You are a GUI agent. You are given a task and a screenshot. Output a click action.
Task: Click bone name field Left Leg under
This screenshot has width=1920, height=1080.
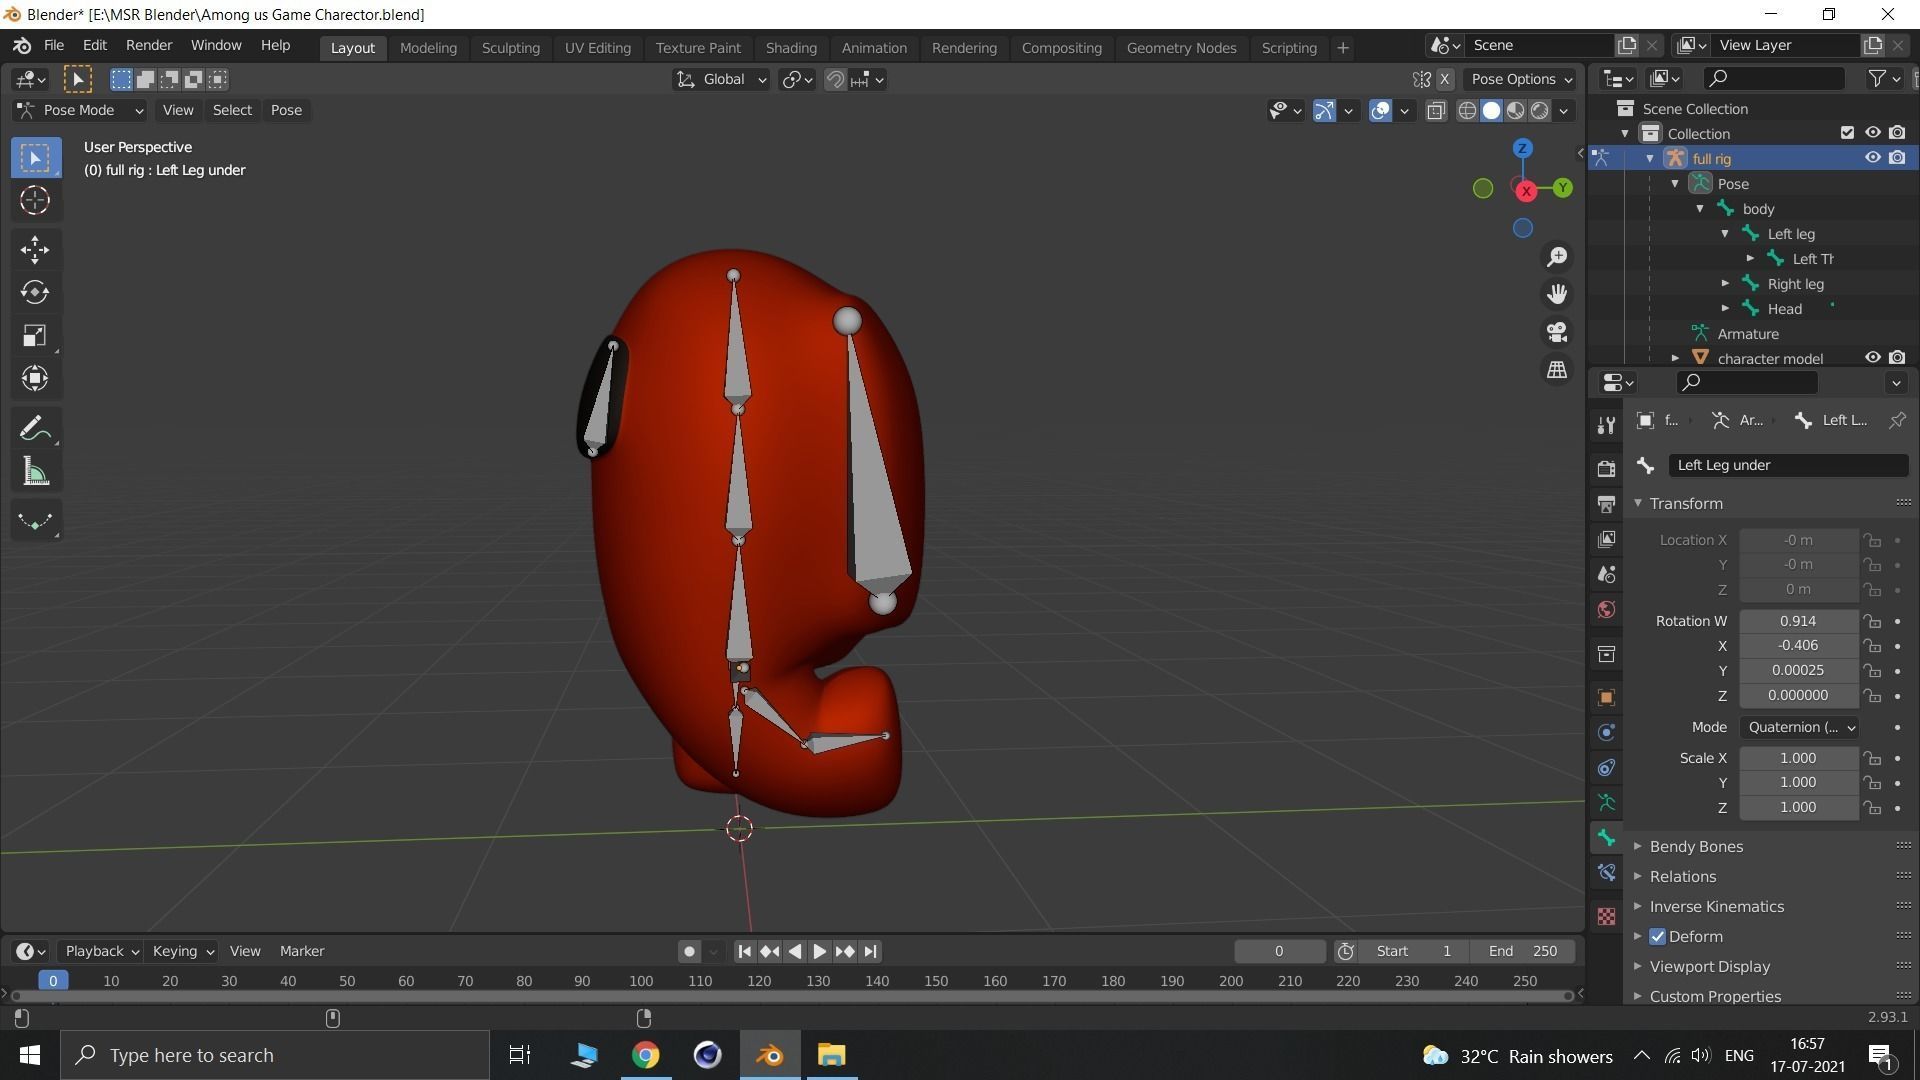click(x=1787, y=465)
